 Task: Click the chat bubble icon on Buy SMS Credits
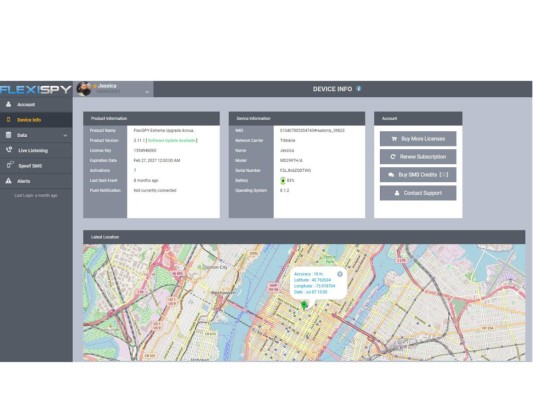coord(391,175)
